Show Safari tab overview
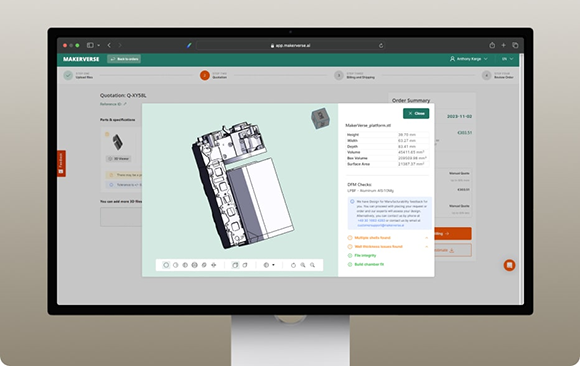 (x=515, y=45)
